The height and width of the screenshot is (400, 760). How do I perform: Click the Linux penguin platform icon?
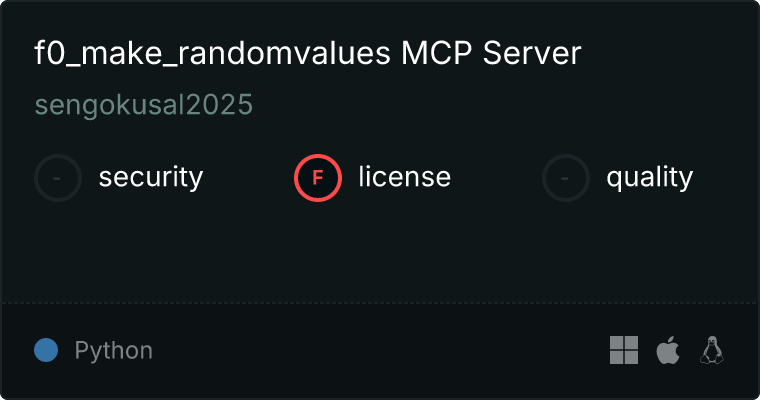point(712,350)
